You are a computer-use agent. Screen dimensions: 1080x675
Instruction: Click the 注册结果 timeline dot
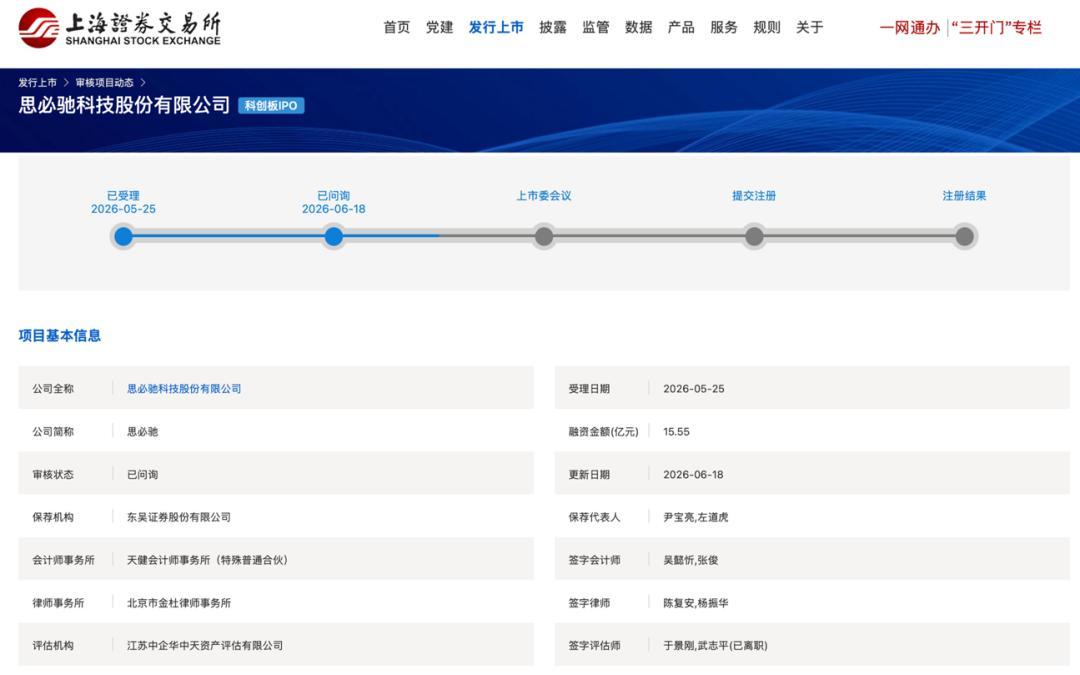[964, 236]
